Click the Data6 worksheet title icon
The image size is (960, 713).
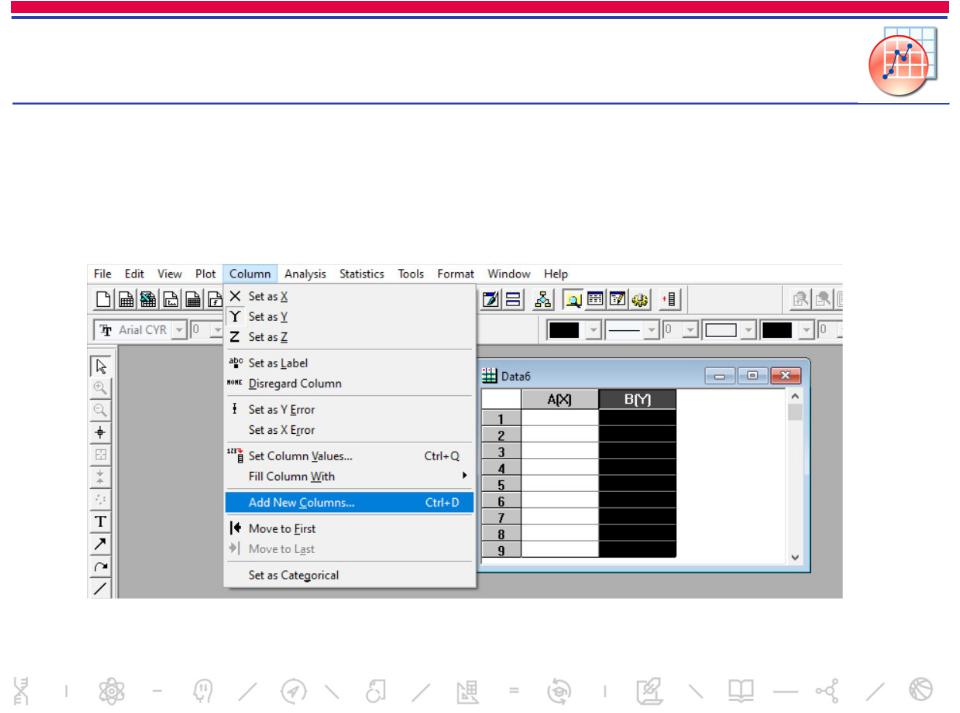click(x=489, y=376)
